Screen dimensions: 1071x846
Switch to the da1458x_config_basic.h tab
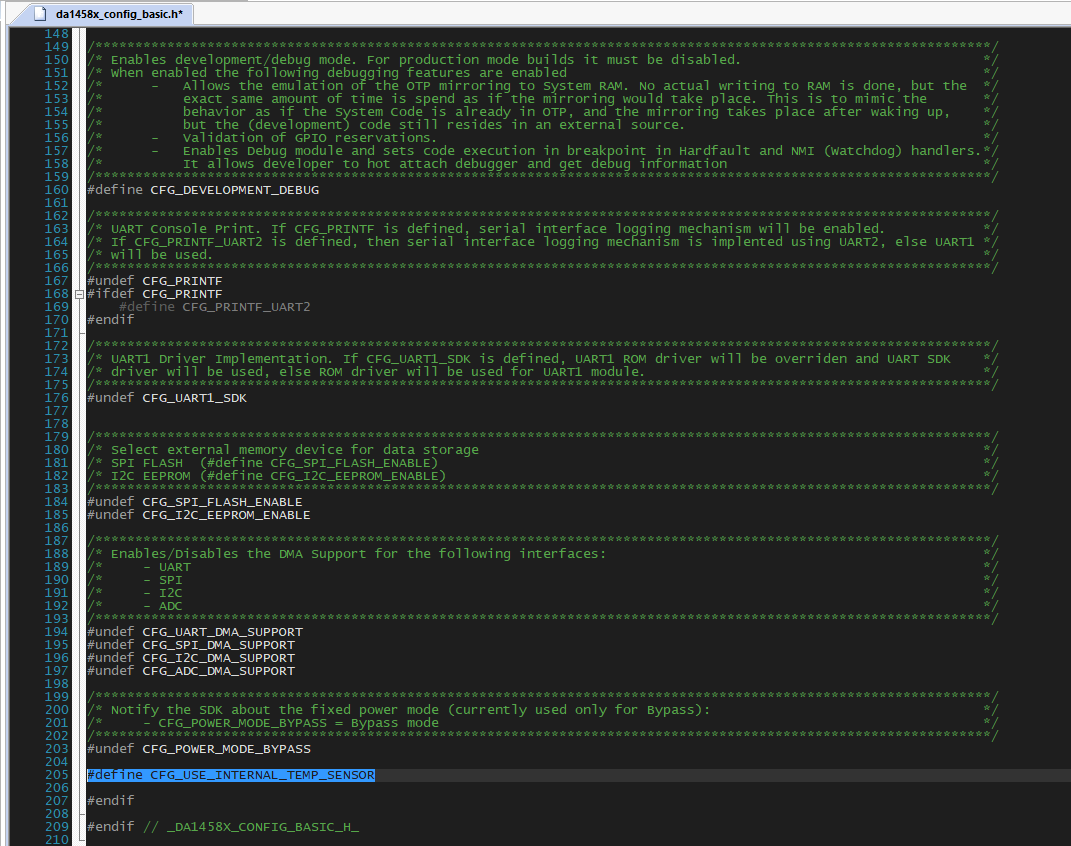(108, 14)
